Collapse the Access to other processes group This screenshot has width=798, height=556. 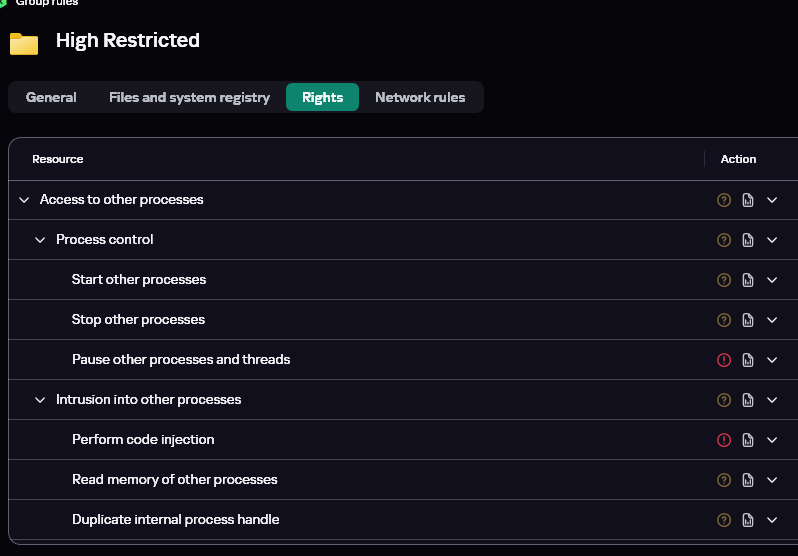click(x=24, y=200)
